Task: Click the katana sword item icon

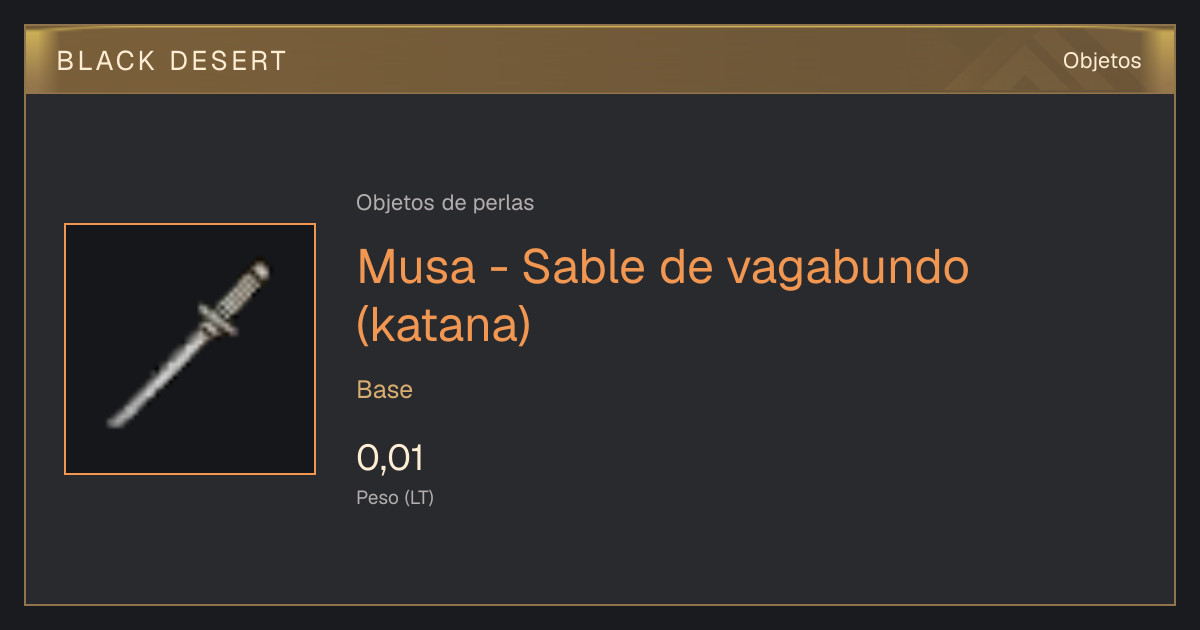Action: click(190, 346)
